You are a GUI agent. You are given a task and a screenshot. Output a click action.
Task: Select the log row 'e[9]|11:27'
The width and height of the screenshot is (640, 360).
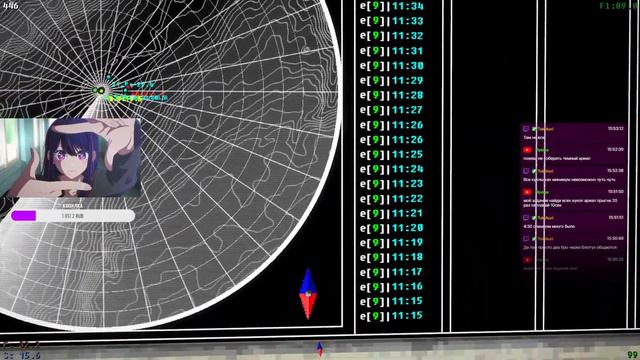pyautogui.click(x=391, y=110)
